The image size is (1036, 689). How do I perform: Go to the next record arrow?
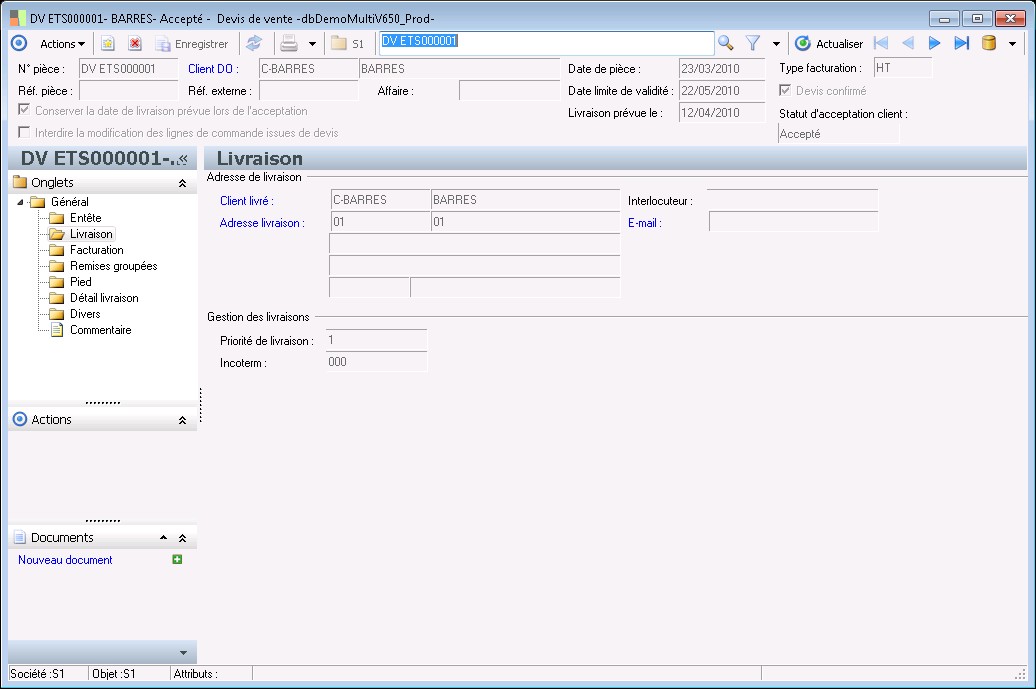click(x=935, y=43)
